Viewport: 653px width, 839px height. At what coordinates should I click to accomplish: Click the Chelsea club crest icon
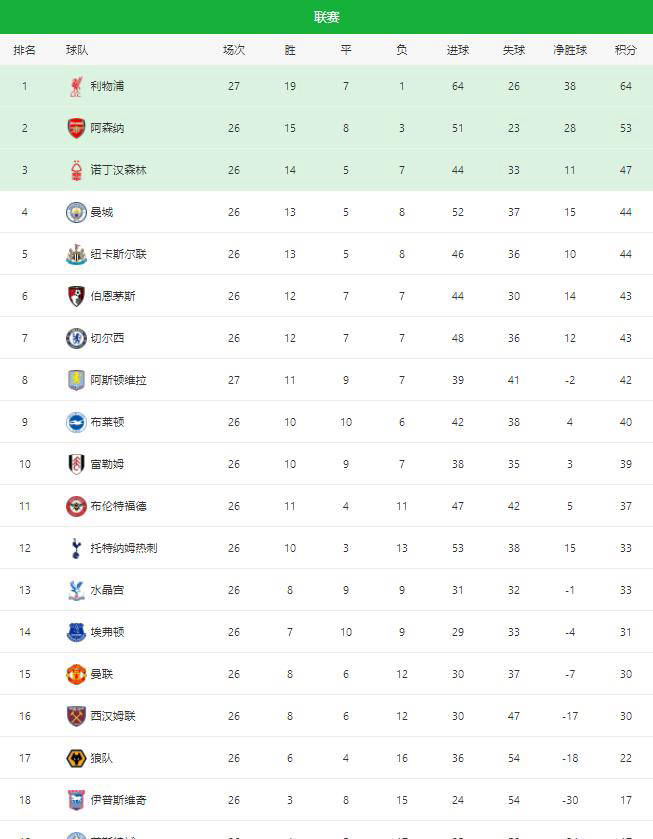76,338
